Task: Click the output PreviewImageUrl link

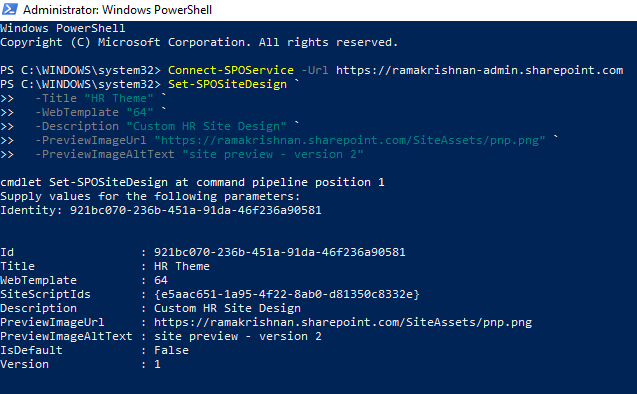Action: 343,322
